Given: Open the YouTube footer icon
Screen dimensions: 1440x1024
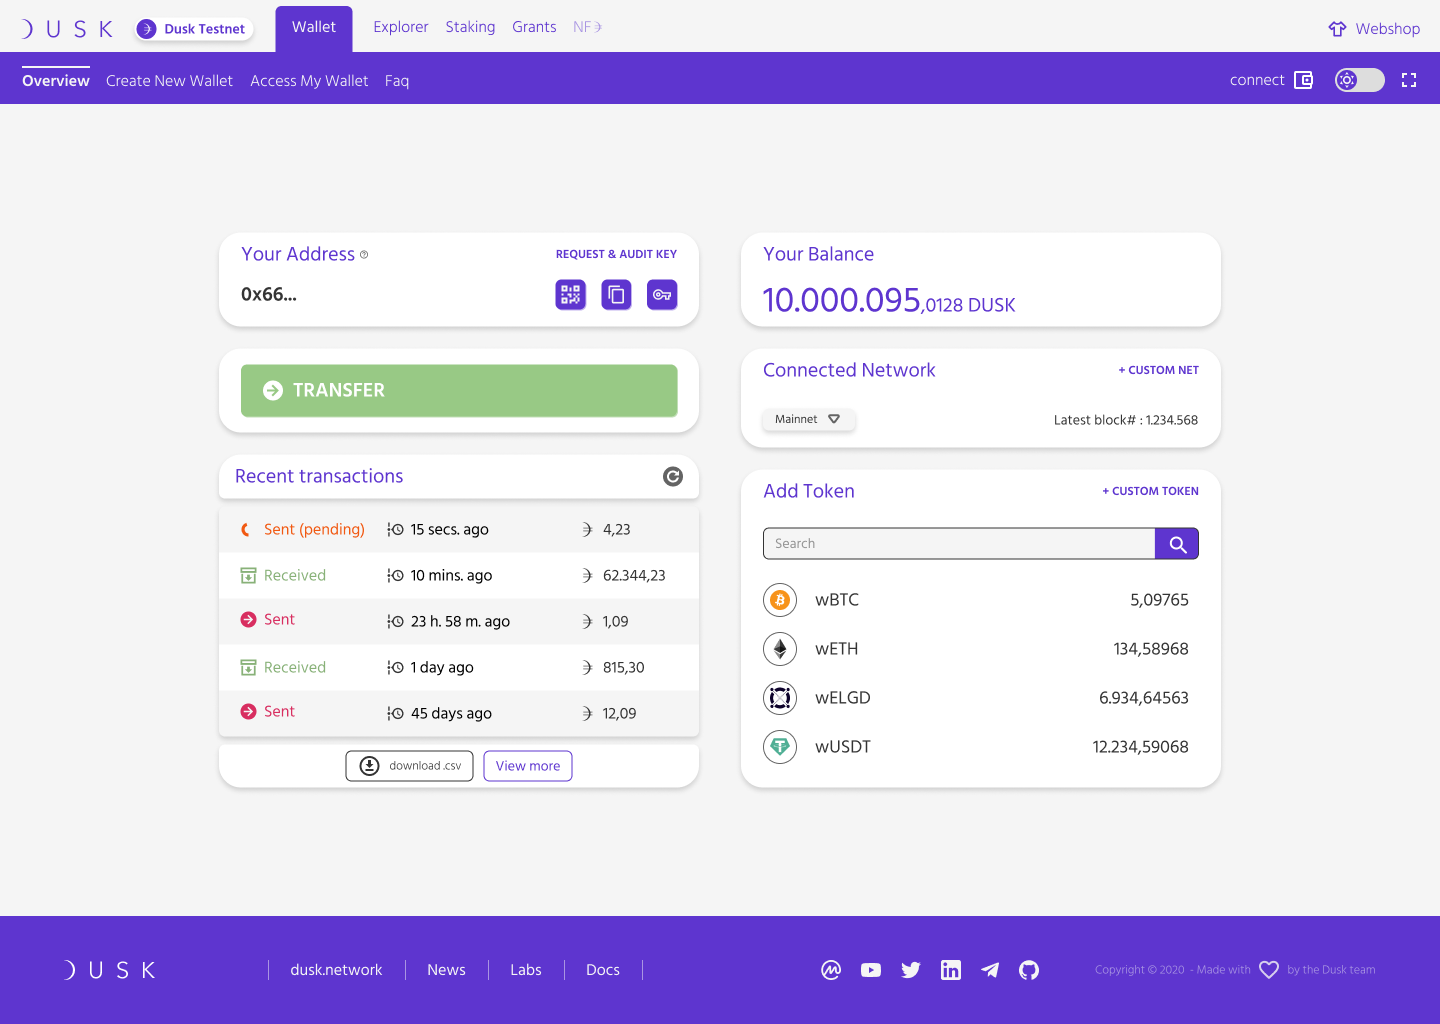Looking at the screenshot, I should point(871,970).
